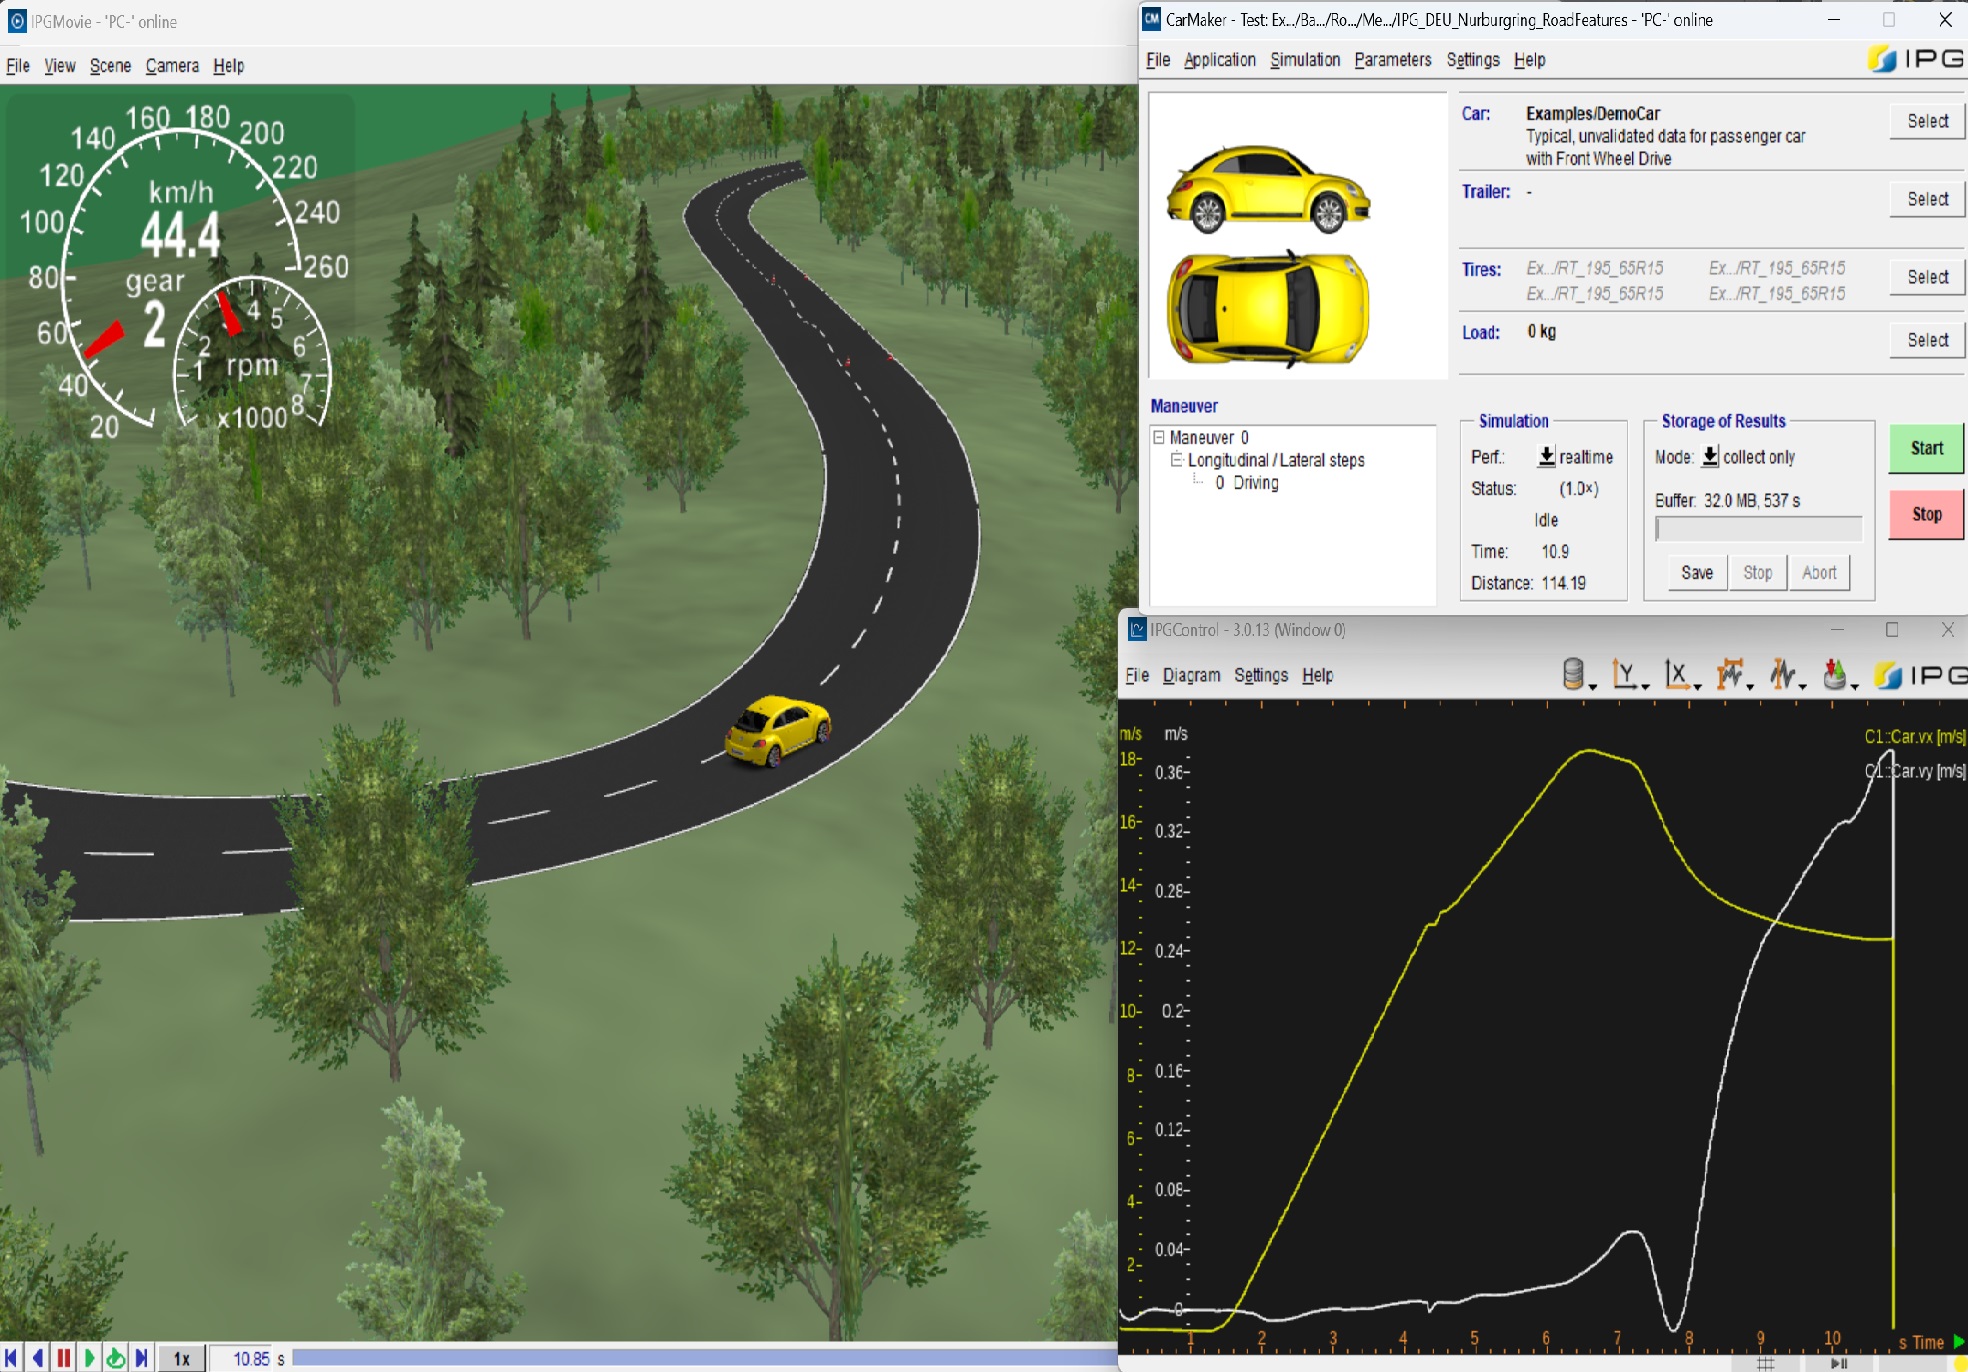The height and width of the screenshot is (1372, 1968).
Task: Click Select button next to Tires
Action: (1926, 277)
